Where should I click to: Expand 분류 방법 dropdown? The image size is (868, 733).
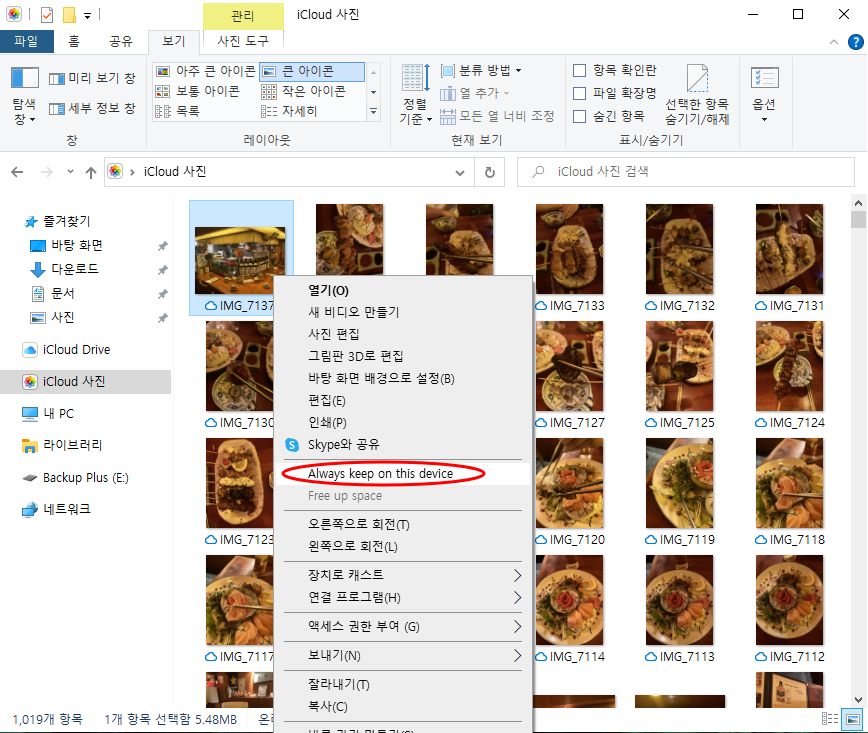[x=481, y=70]
